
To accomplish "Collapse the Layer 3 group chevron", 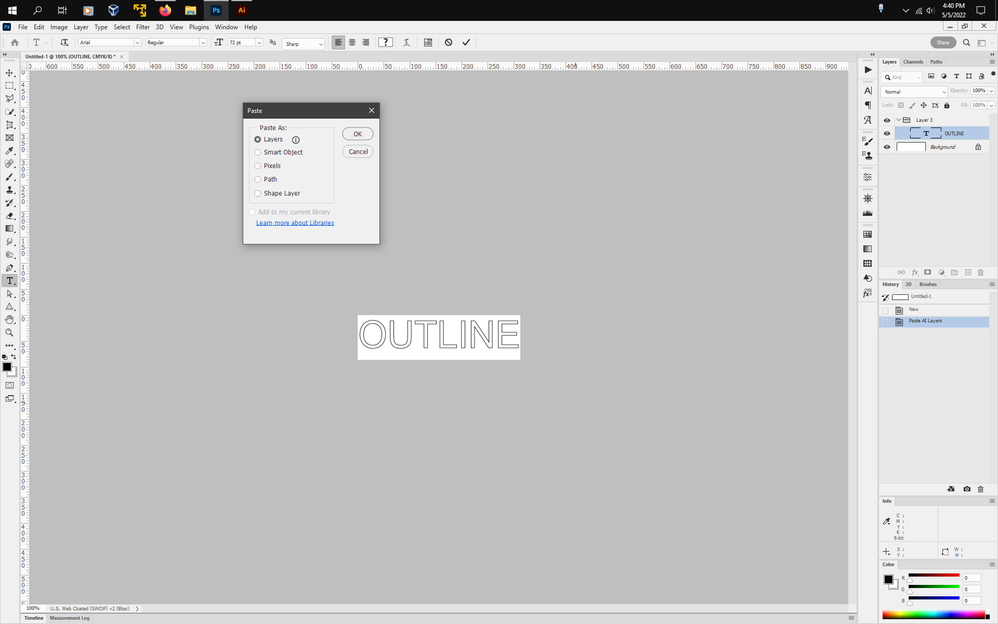I will click(898, 118).
